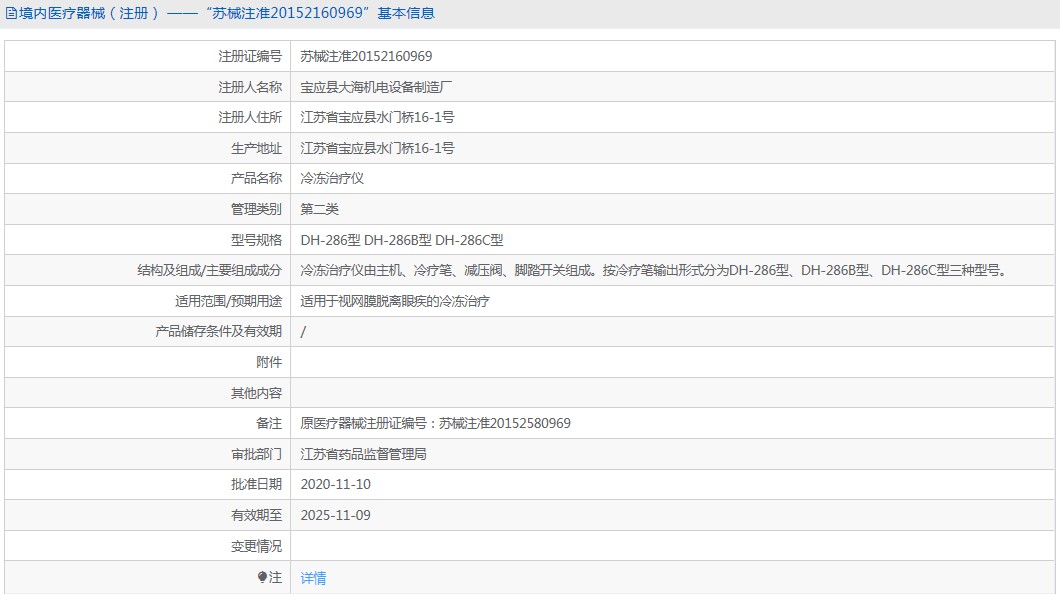Click intended use text 适用于视网膜脱离眼疾的冷冻治疗
Screen dimensions: 1060x600
point(395,301)
